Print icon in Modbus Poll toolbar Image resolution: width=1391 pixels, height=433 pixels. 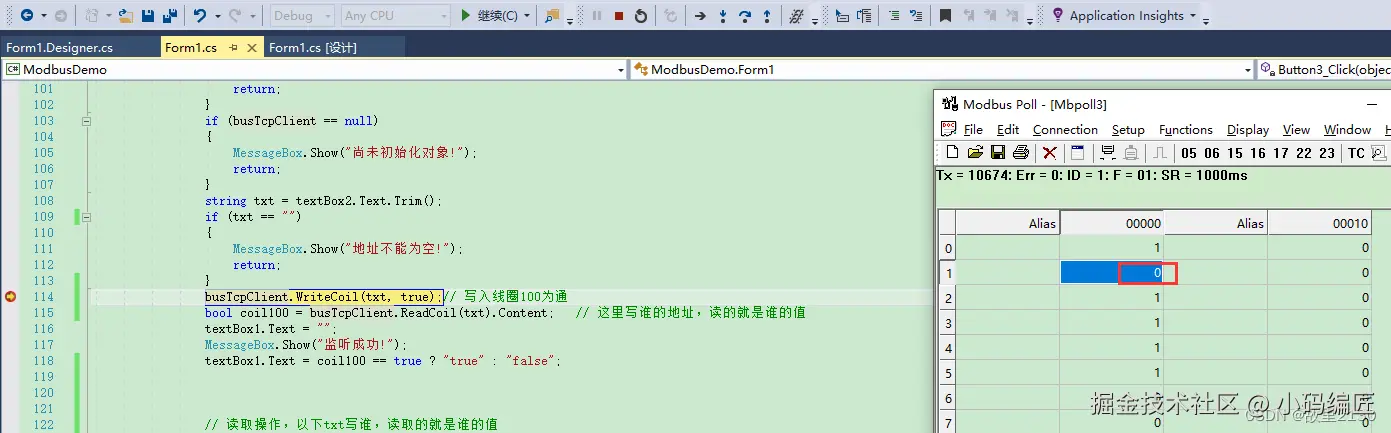coord(1020,153)
